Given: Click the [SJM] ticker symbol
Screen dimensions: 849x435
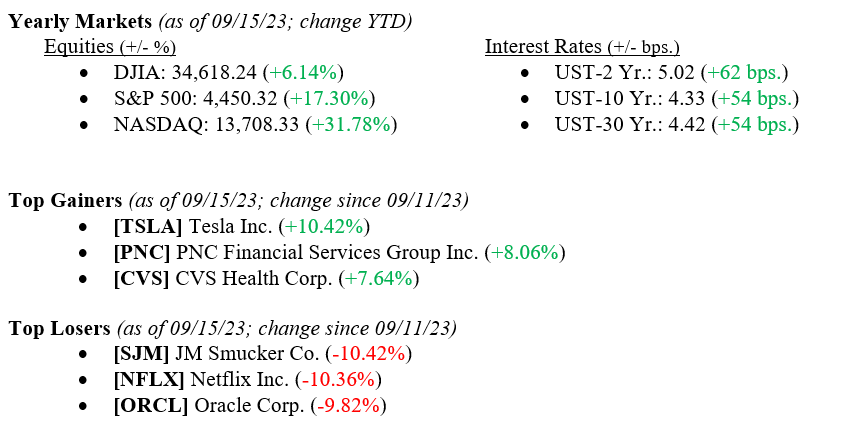Looking at the screenshot, I should (x=140, y=354).
